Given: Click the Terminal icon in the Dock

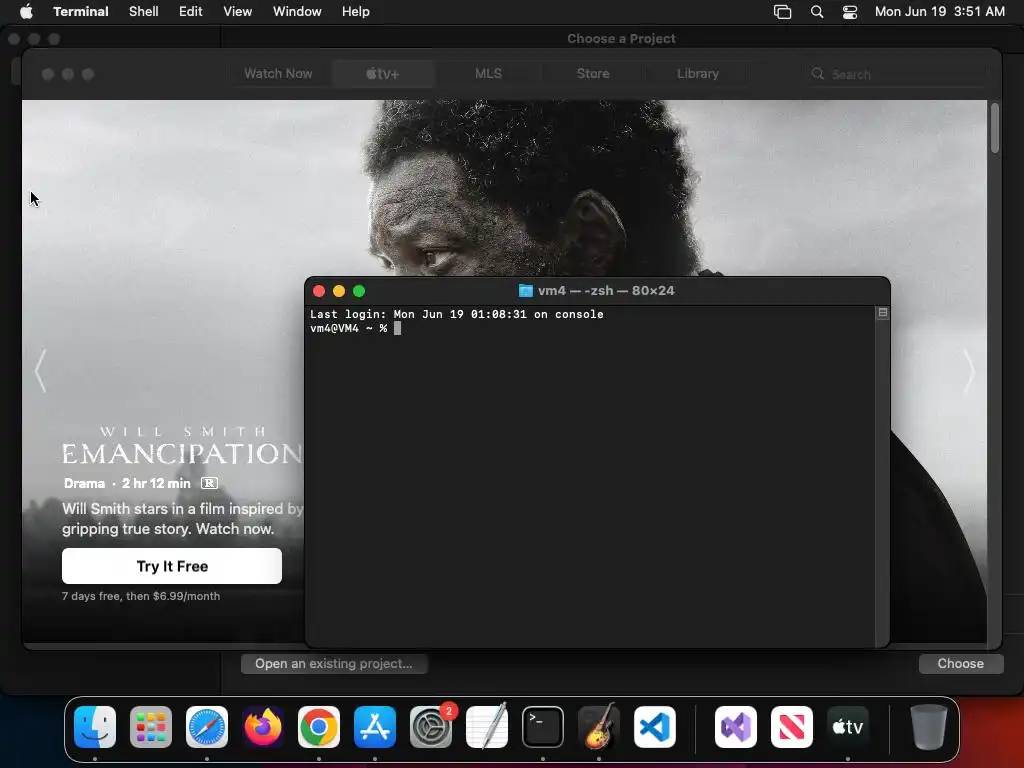Looking at the screenshot, I should (543, 727).
